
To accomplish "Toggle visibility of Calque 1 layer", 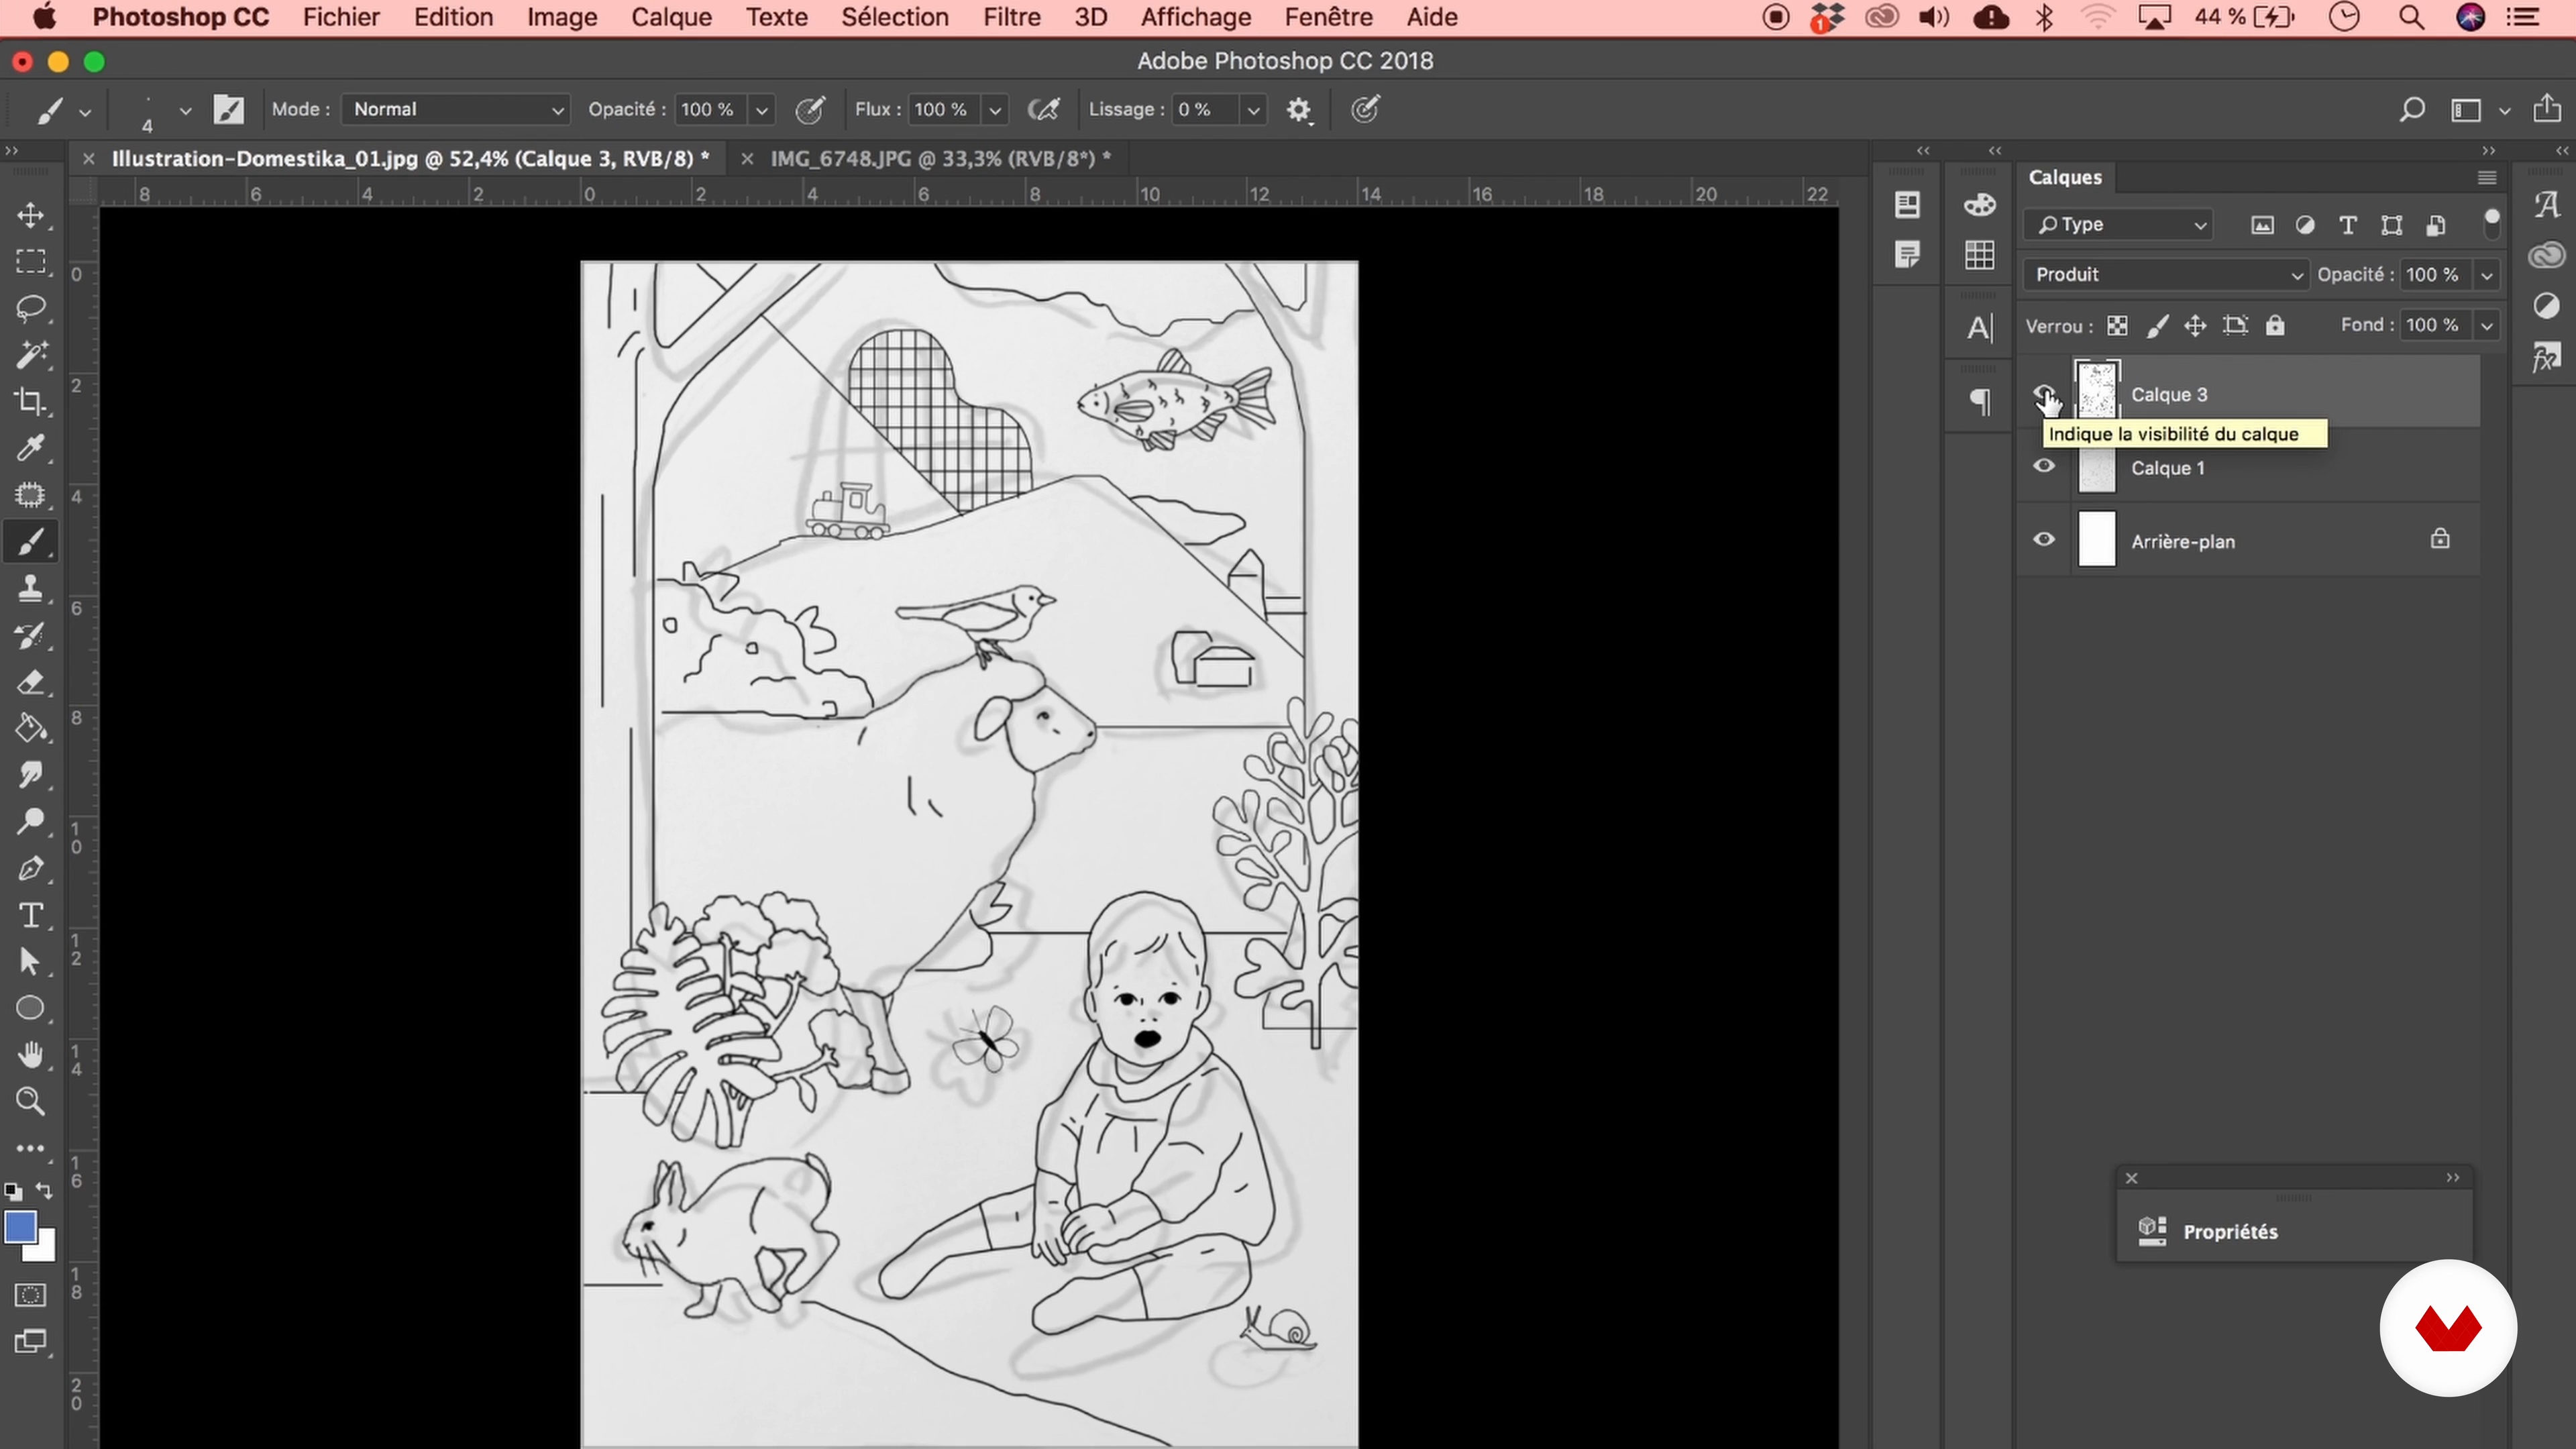I will (x=2044, y=466).
